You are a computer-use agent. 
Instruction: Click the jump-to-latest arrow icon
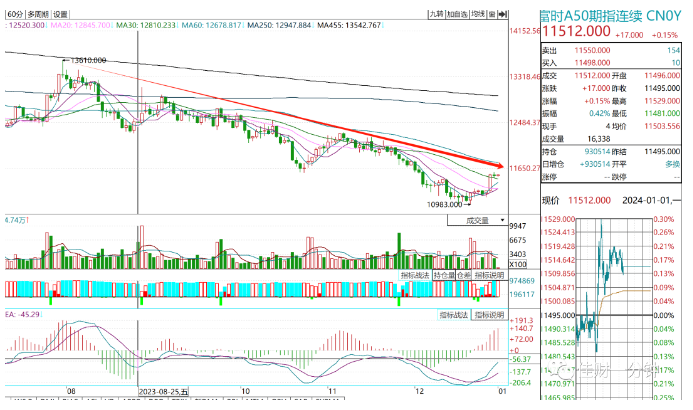click(503, 14)
